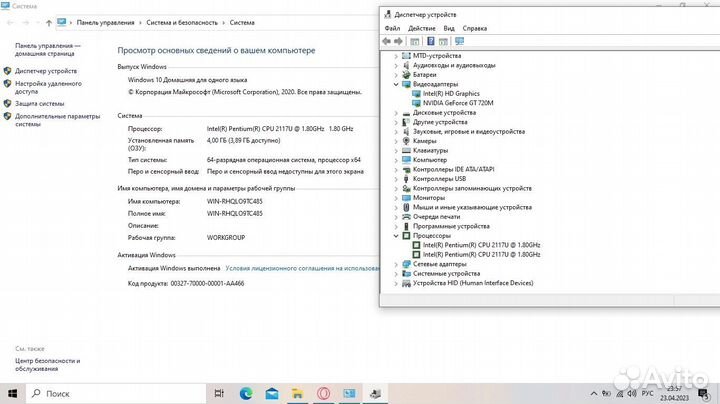Open Настройка удаленного доступа link

coord(48,87)
